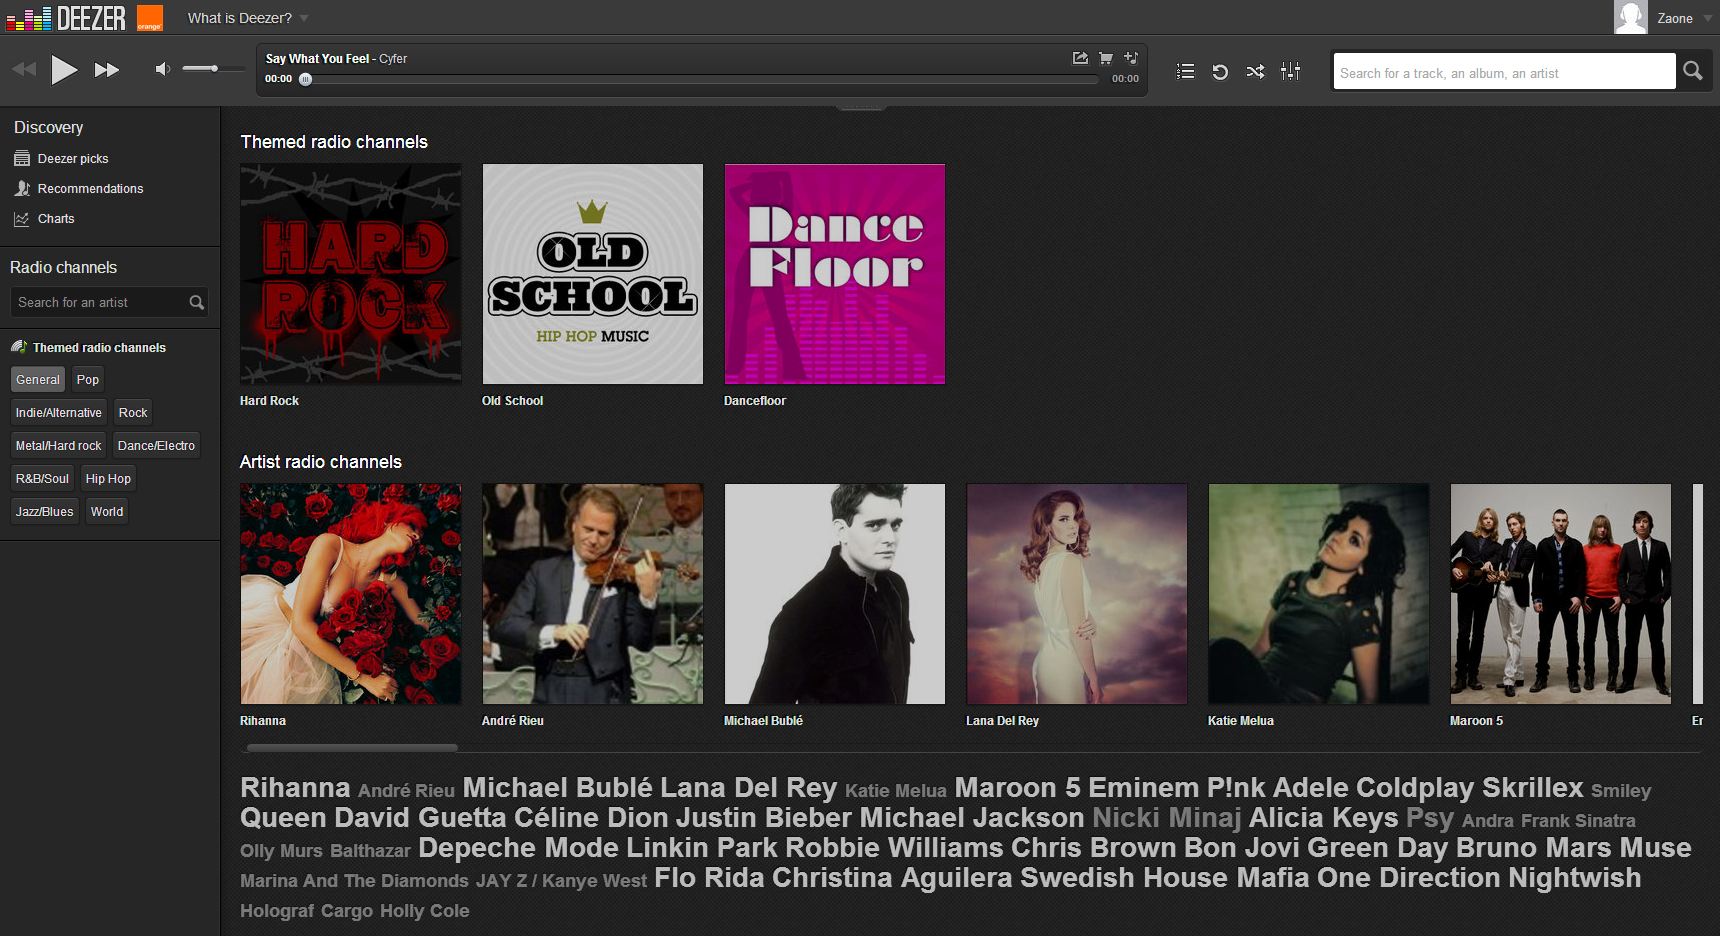
Task: Click Nightwish in the artist cloud
Action: tap(1574, 878)
